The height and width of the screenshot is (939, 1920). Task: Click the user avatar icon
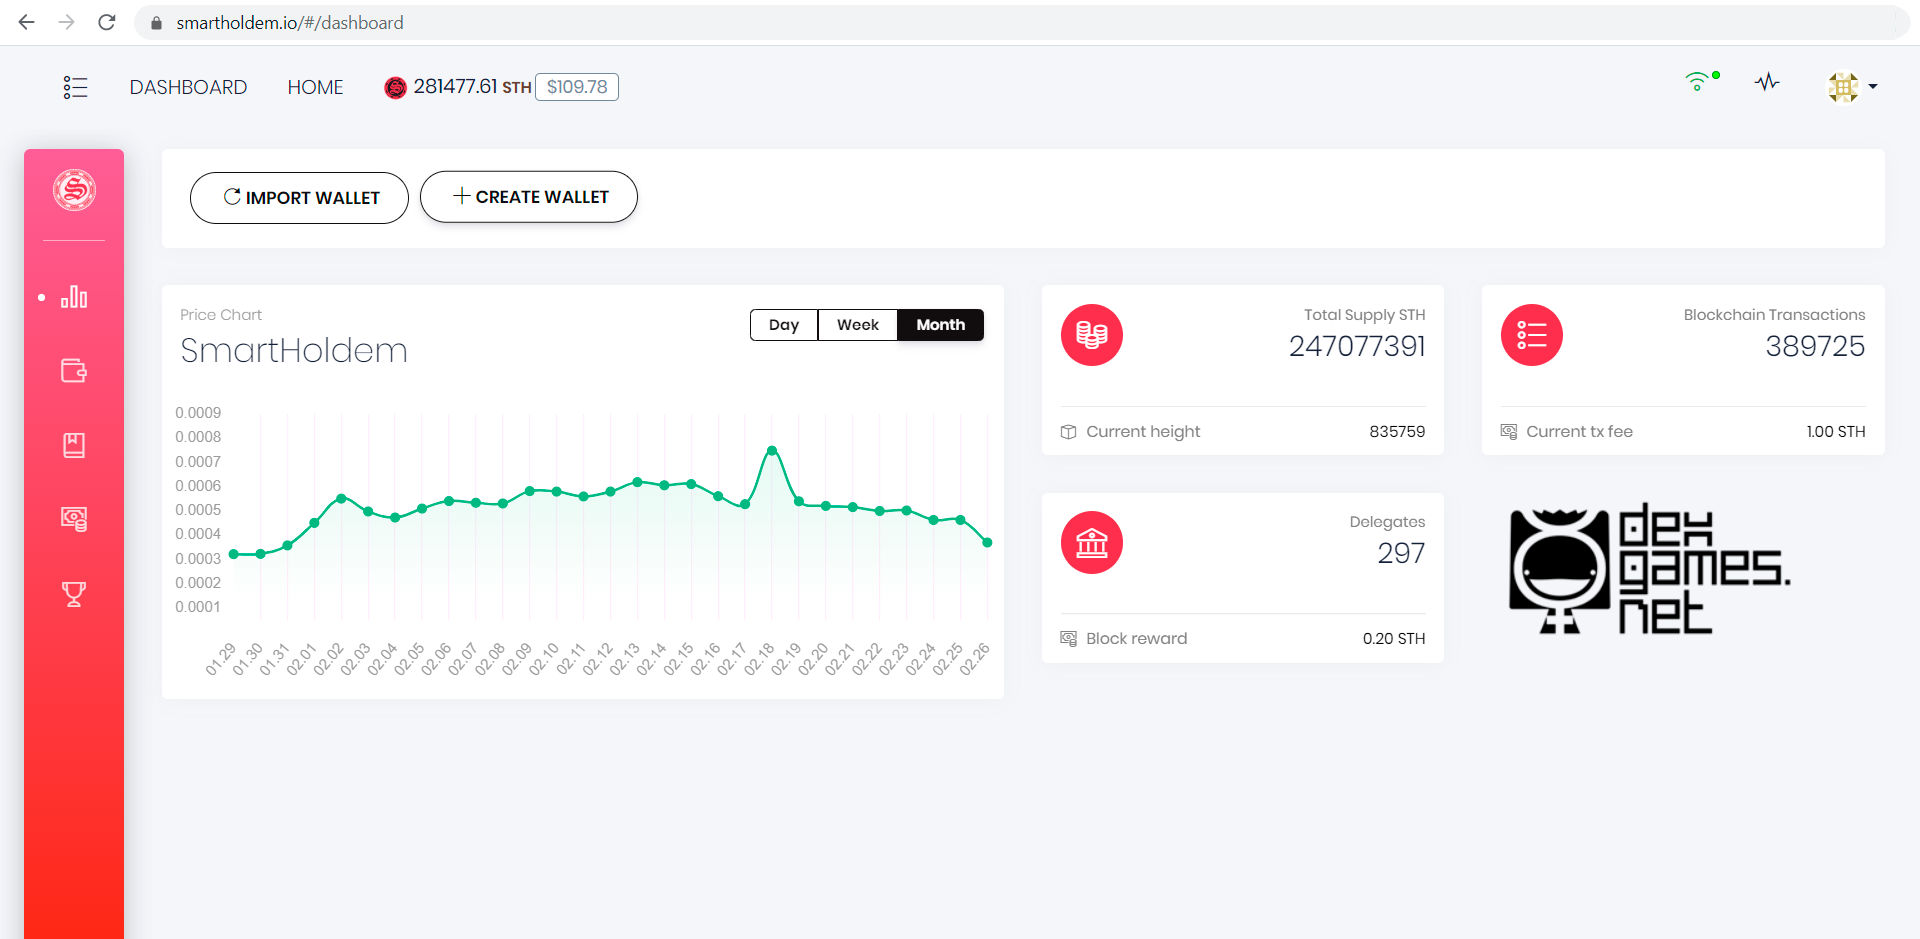click(1843, 87)
